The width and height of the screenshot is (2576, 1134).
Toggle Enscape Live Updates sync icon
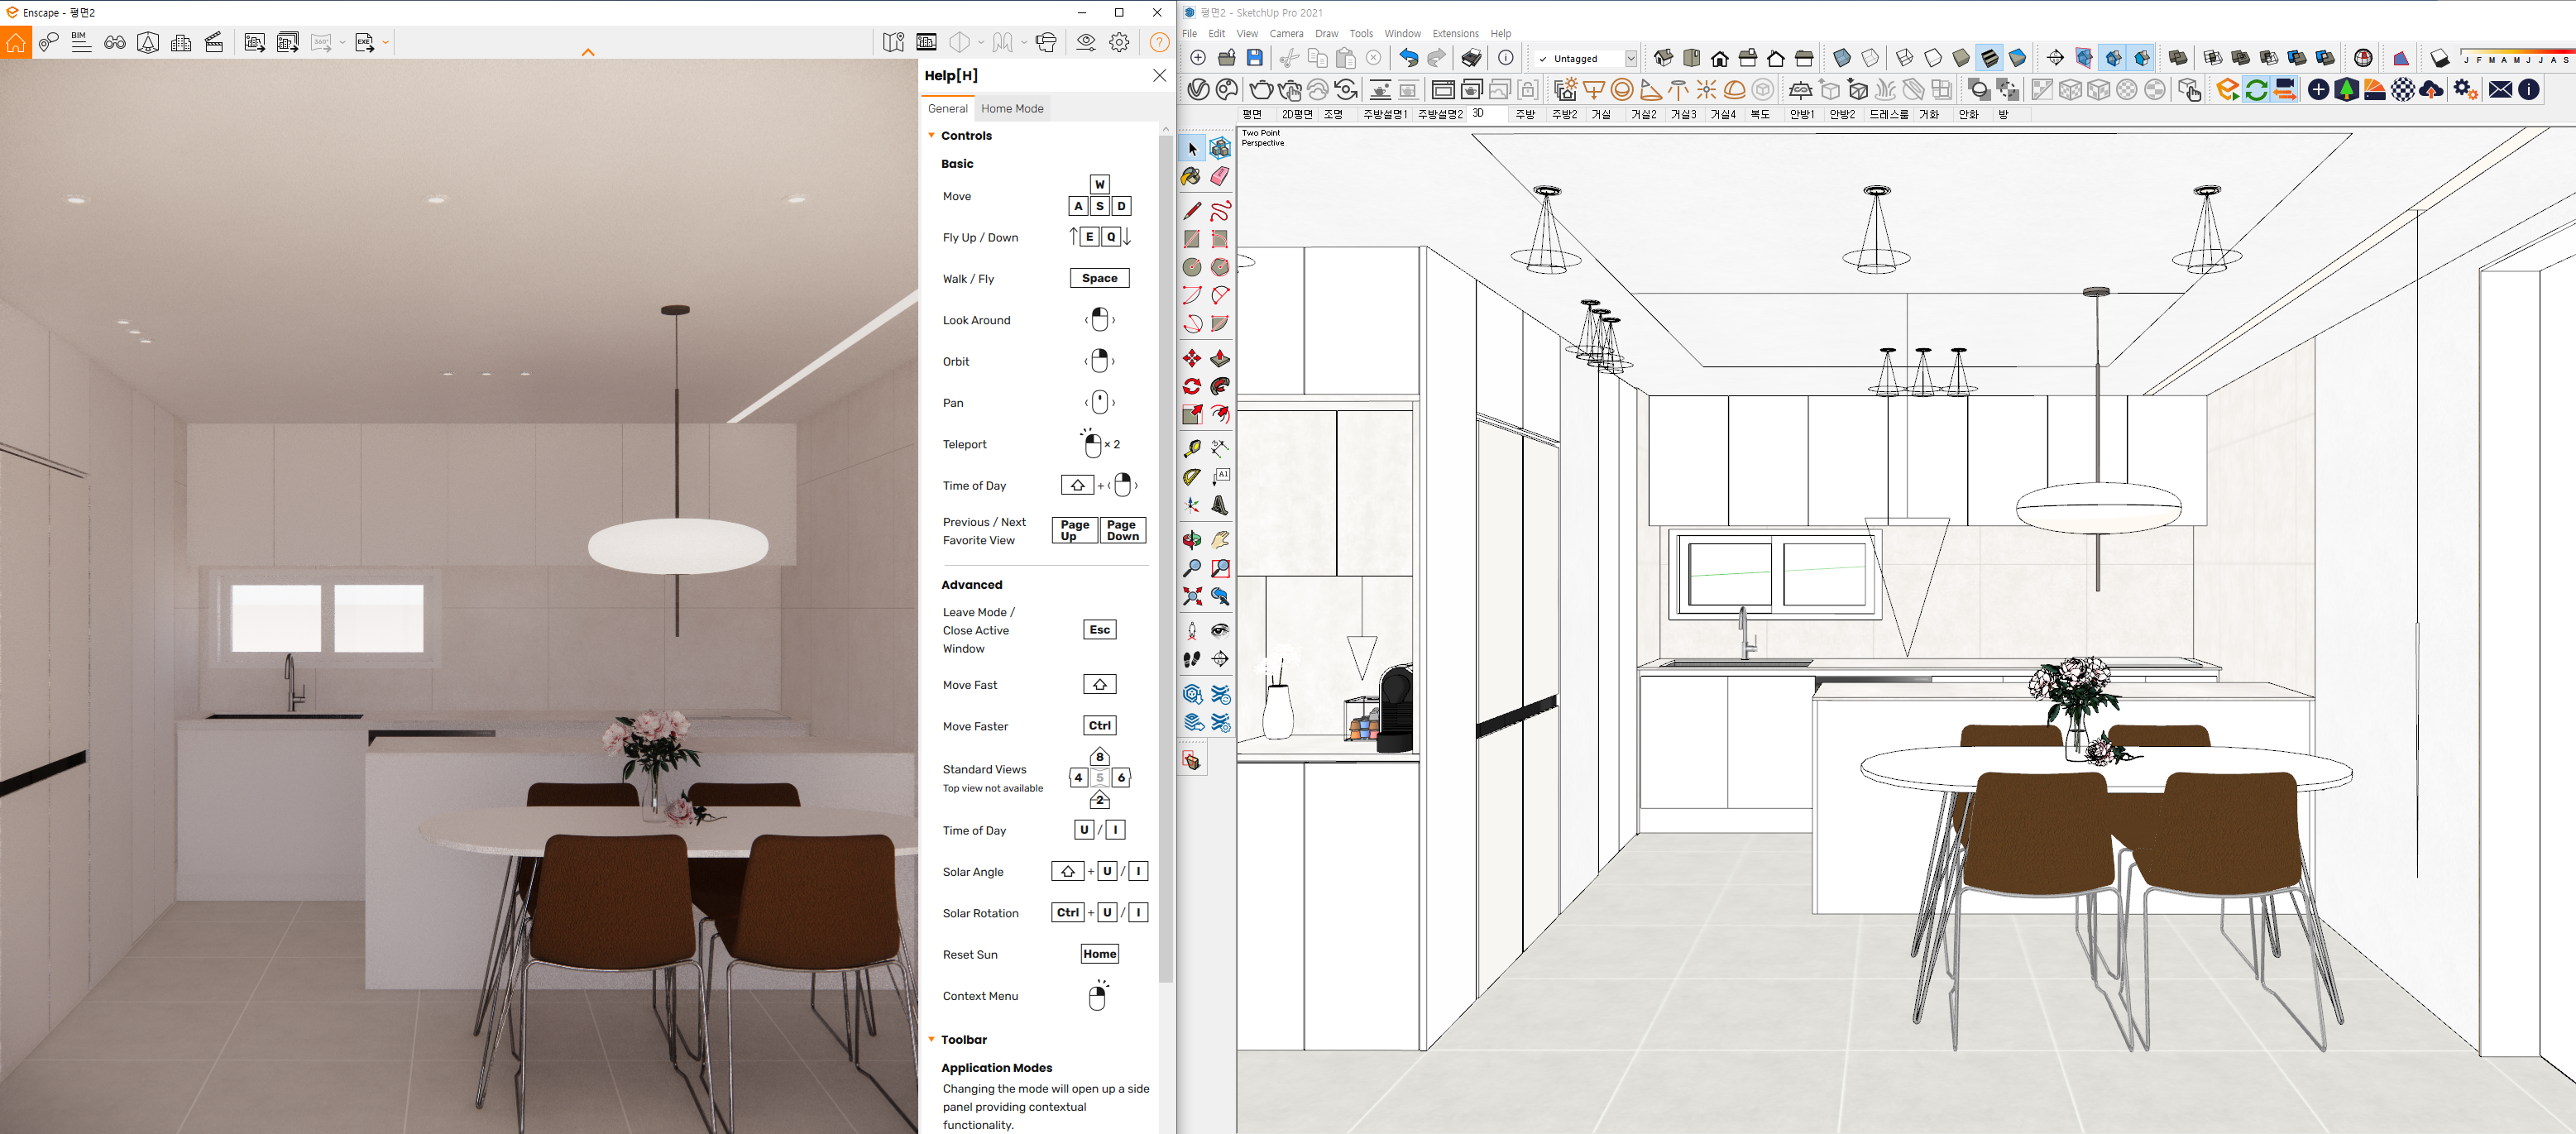(2256, 90)
